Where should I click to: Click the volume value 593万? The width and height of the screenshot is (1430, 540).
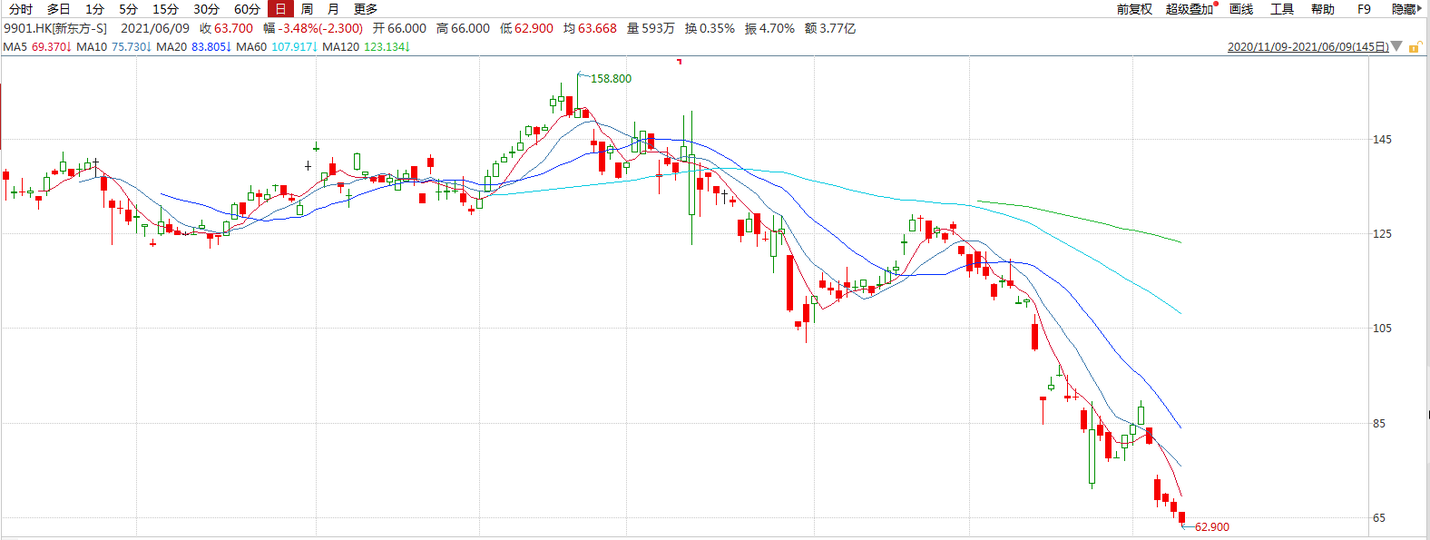[658, 28]
